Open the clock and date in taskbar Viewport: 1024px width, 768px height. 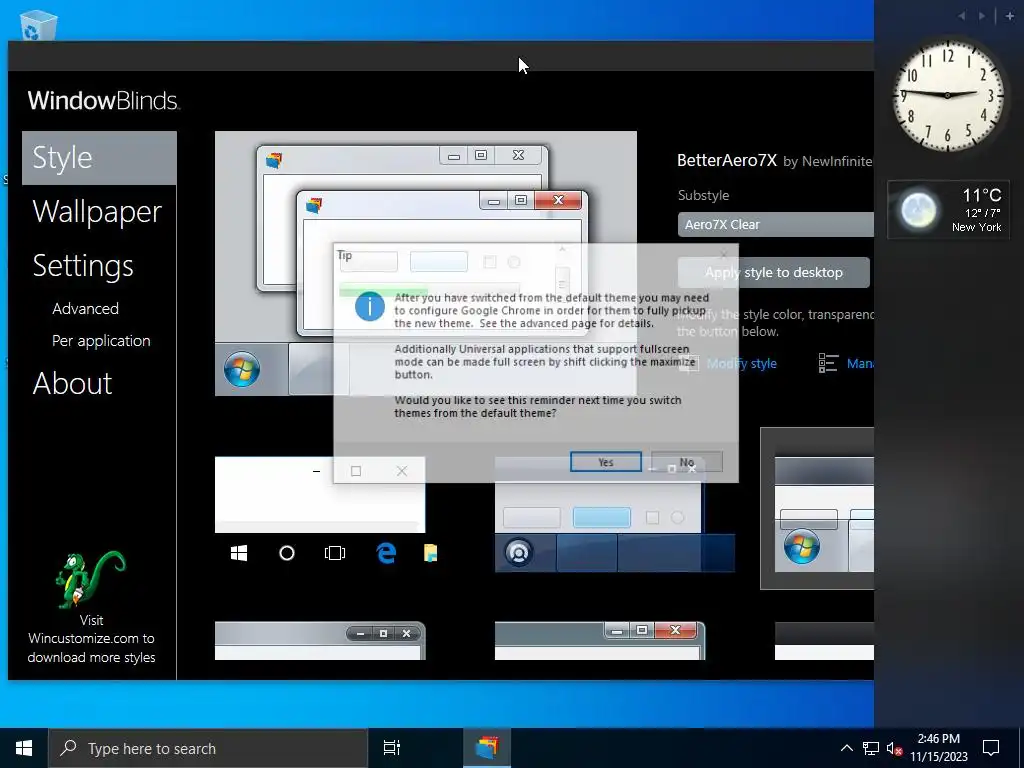pyautogui.click(x=939, y=748)
